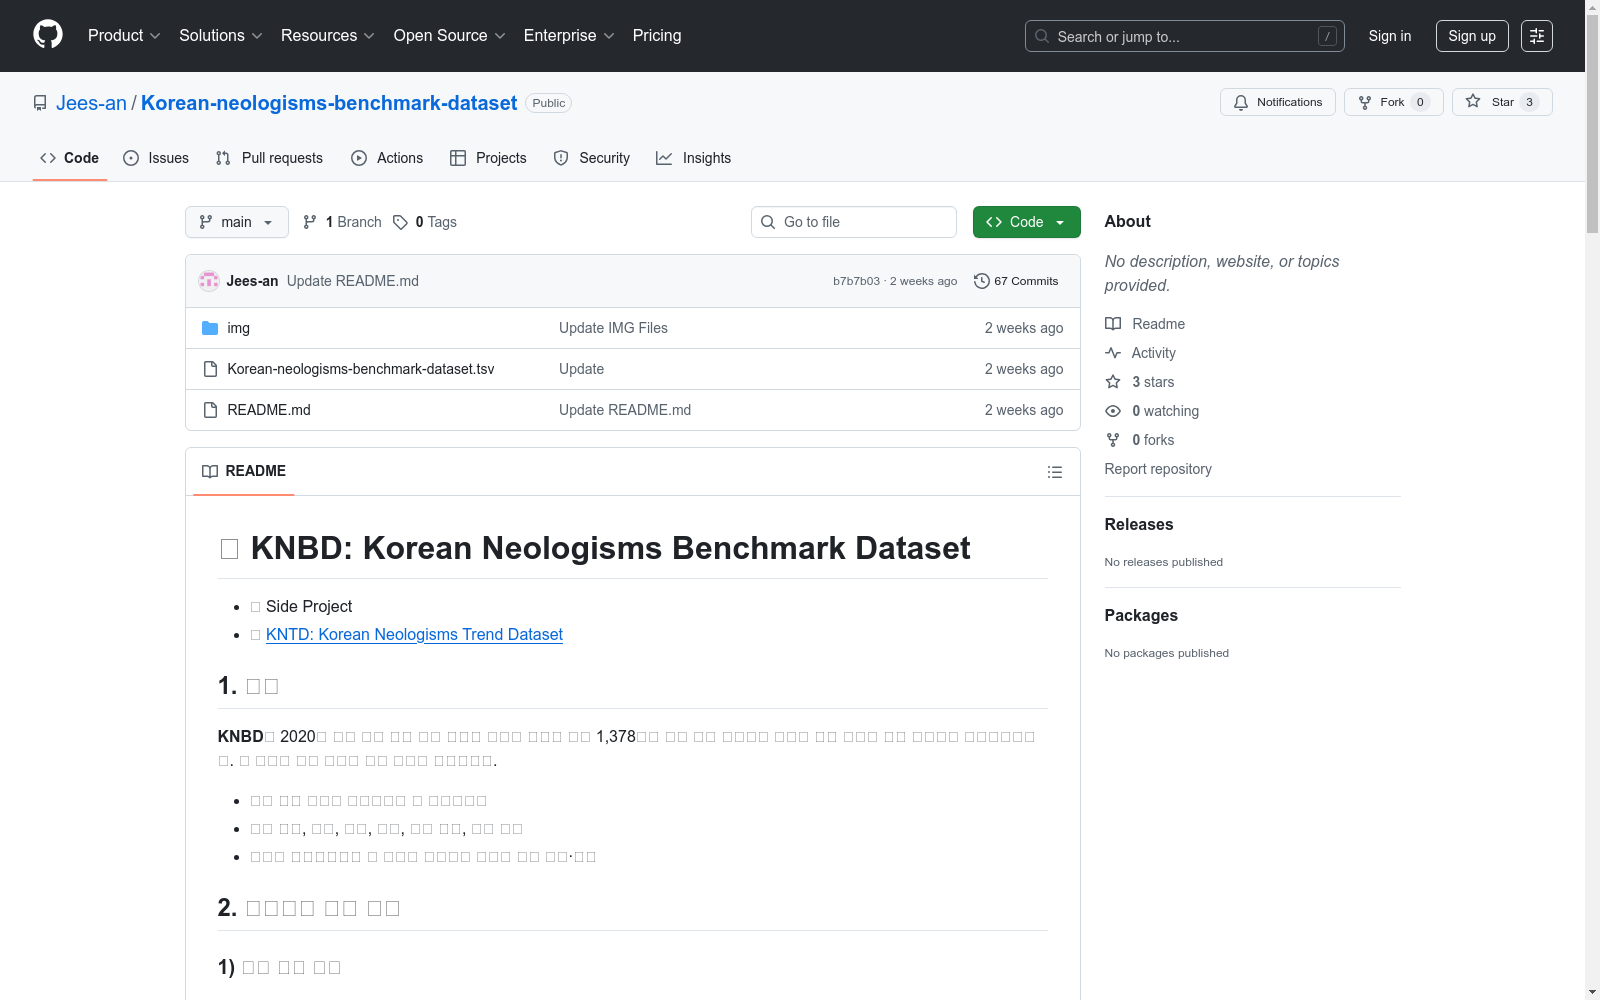Open the Update commit message for the .tsv file

581,369
